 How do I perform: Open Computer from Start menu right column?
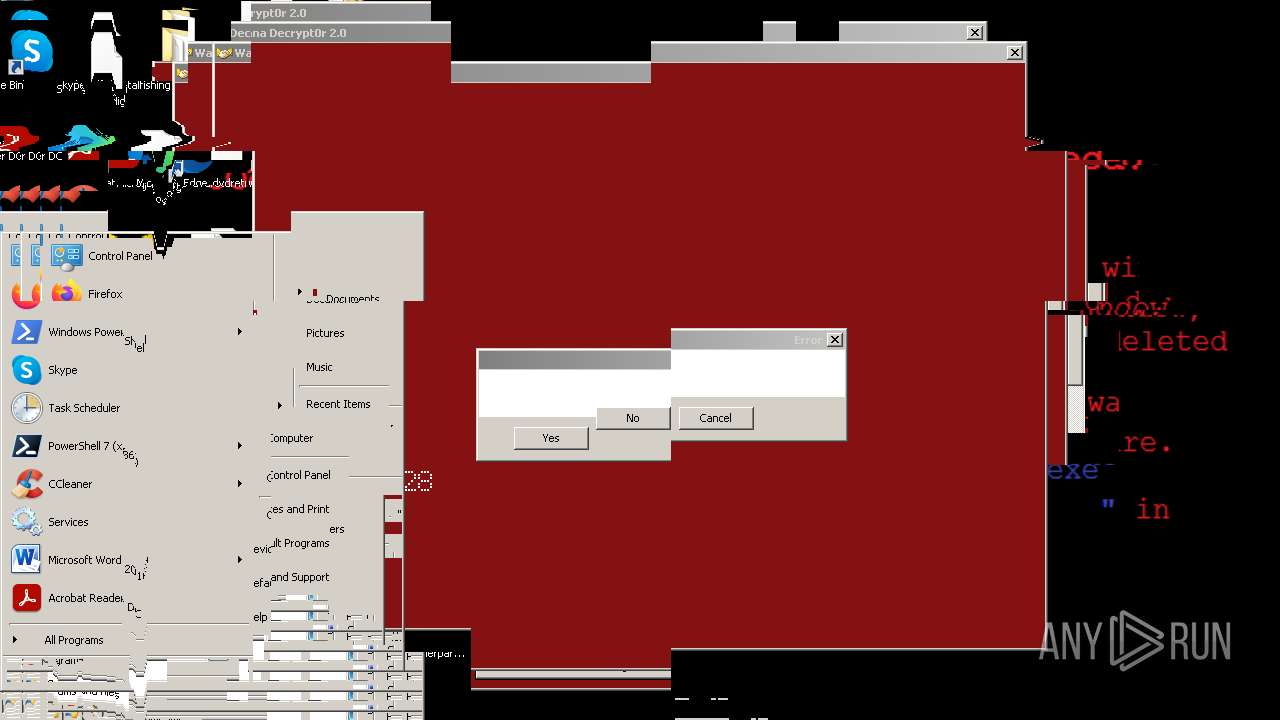[x=291, y=438]
